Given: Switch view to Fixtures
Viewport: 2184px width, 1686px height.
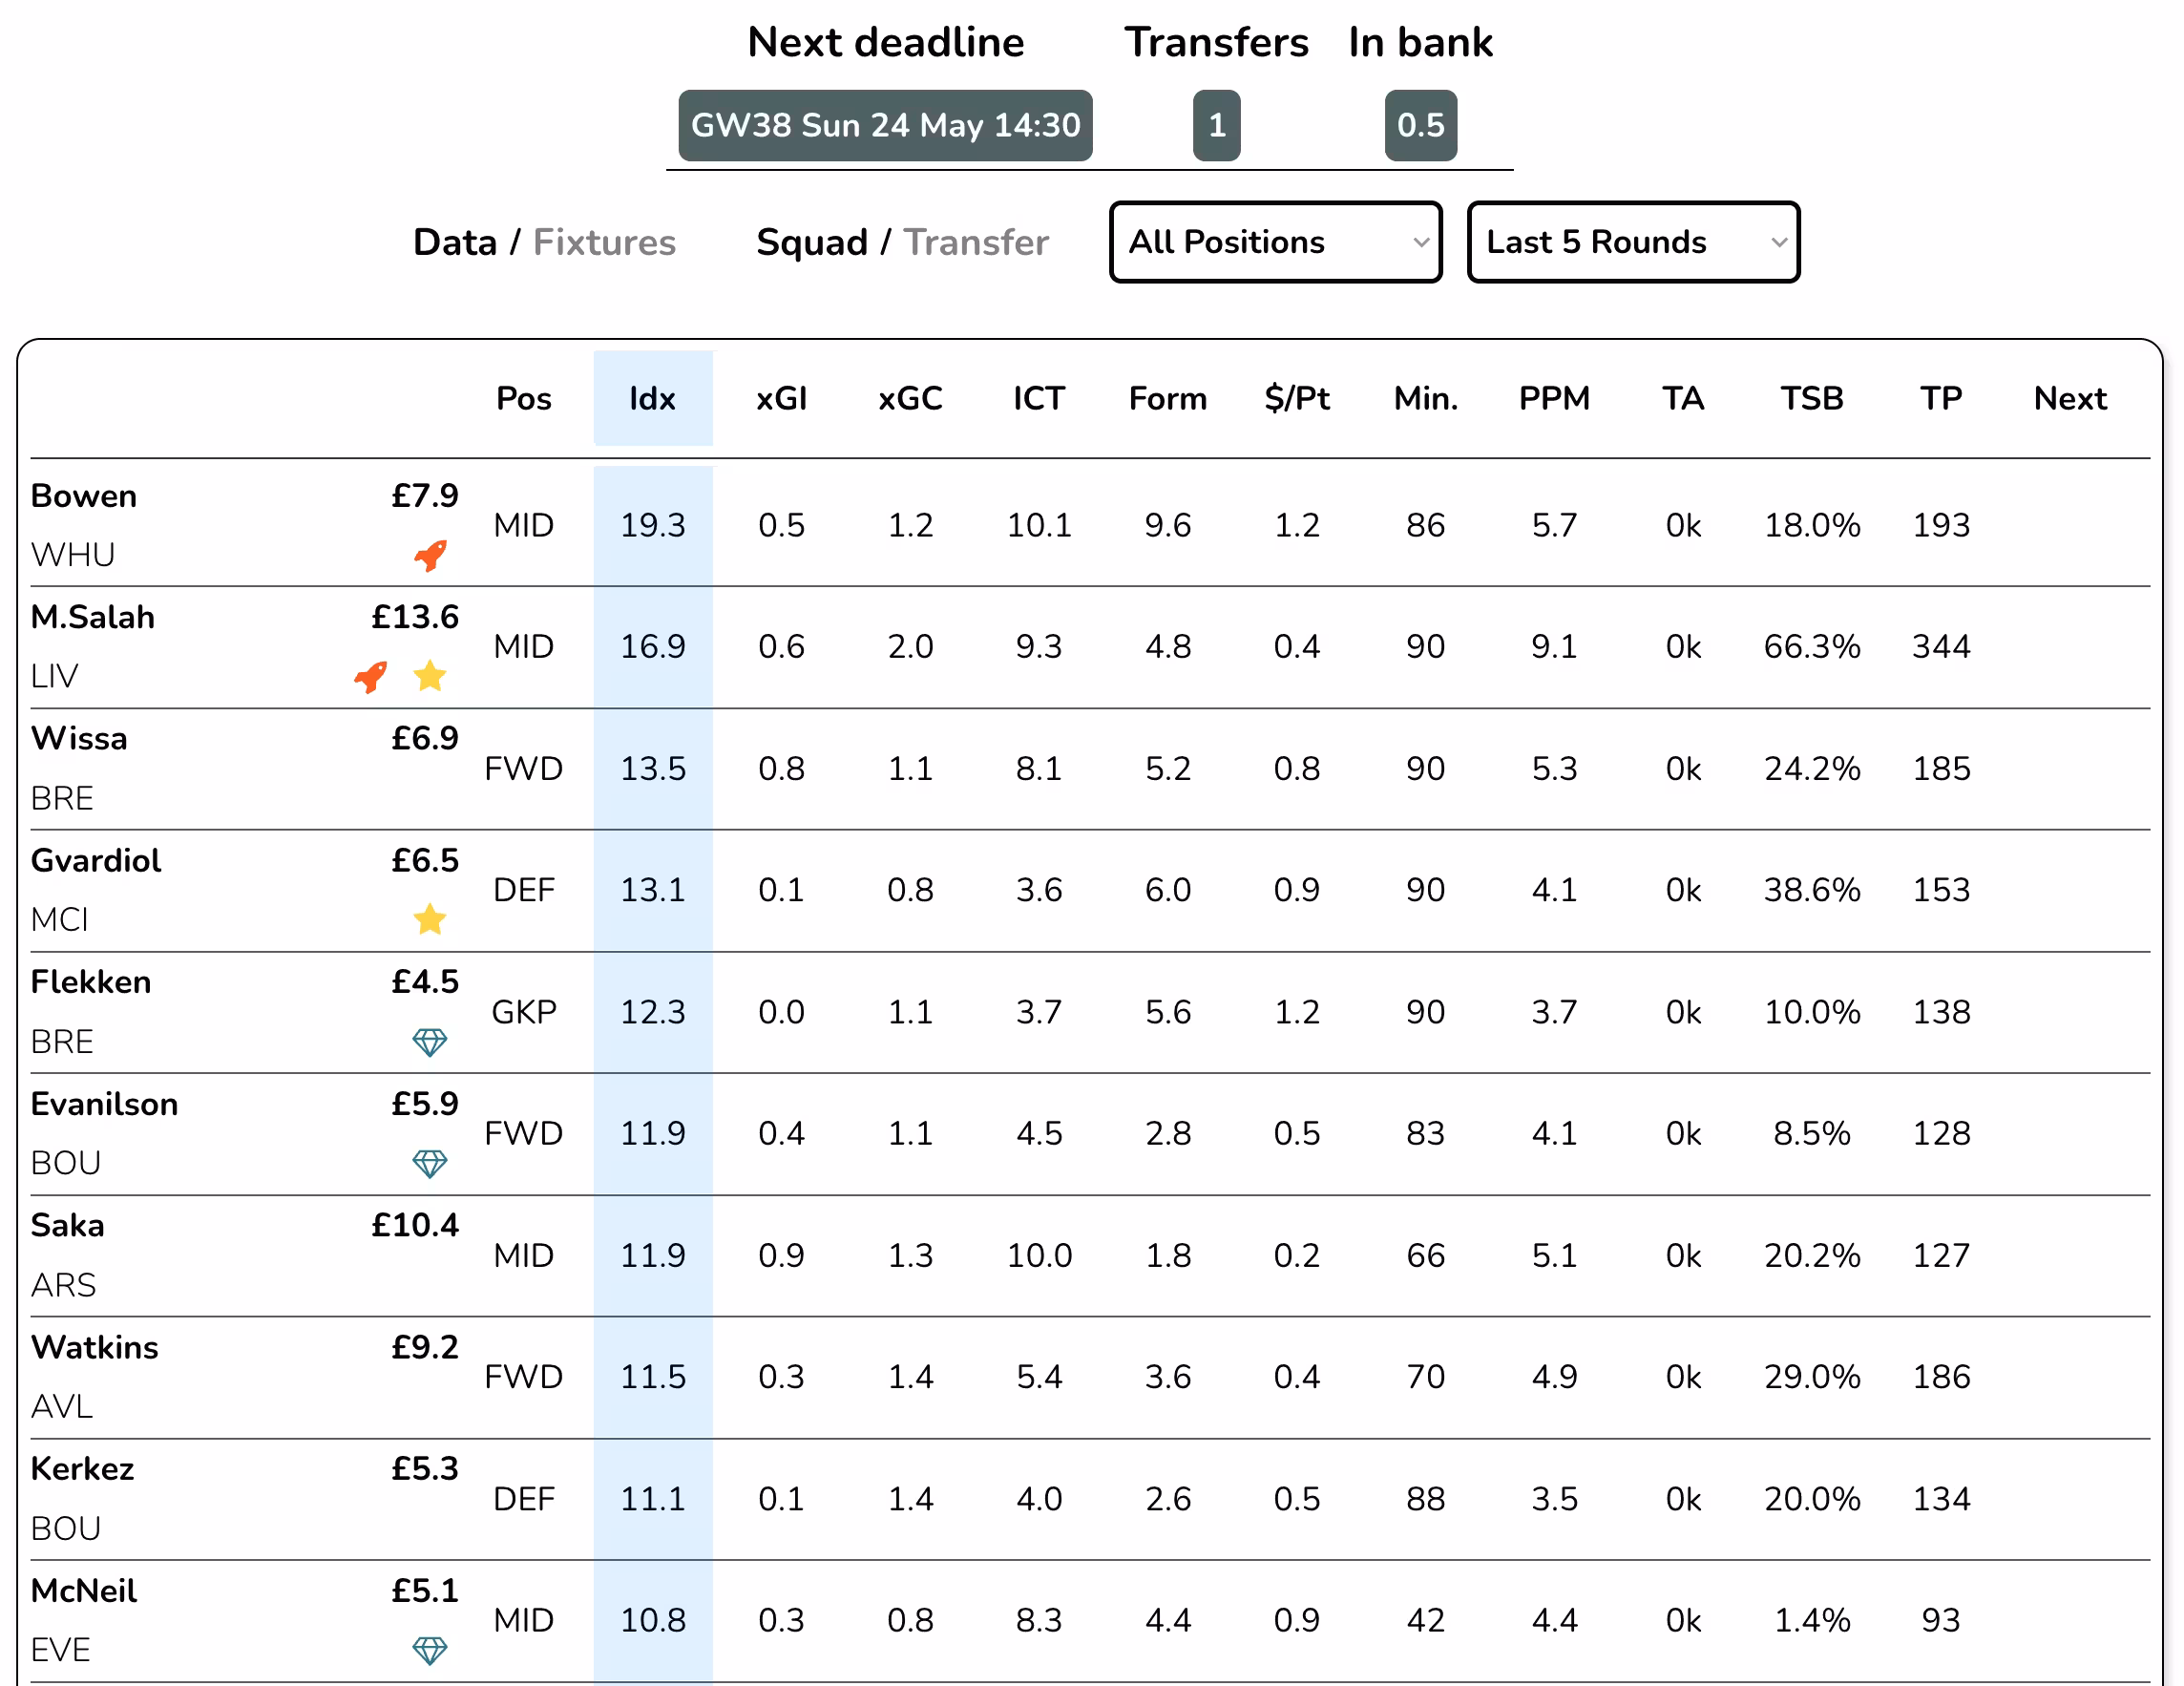Looking at the screenshot, I should (604, 242).
